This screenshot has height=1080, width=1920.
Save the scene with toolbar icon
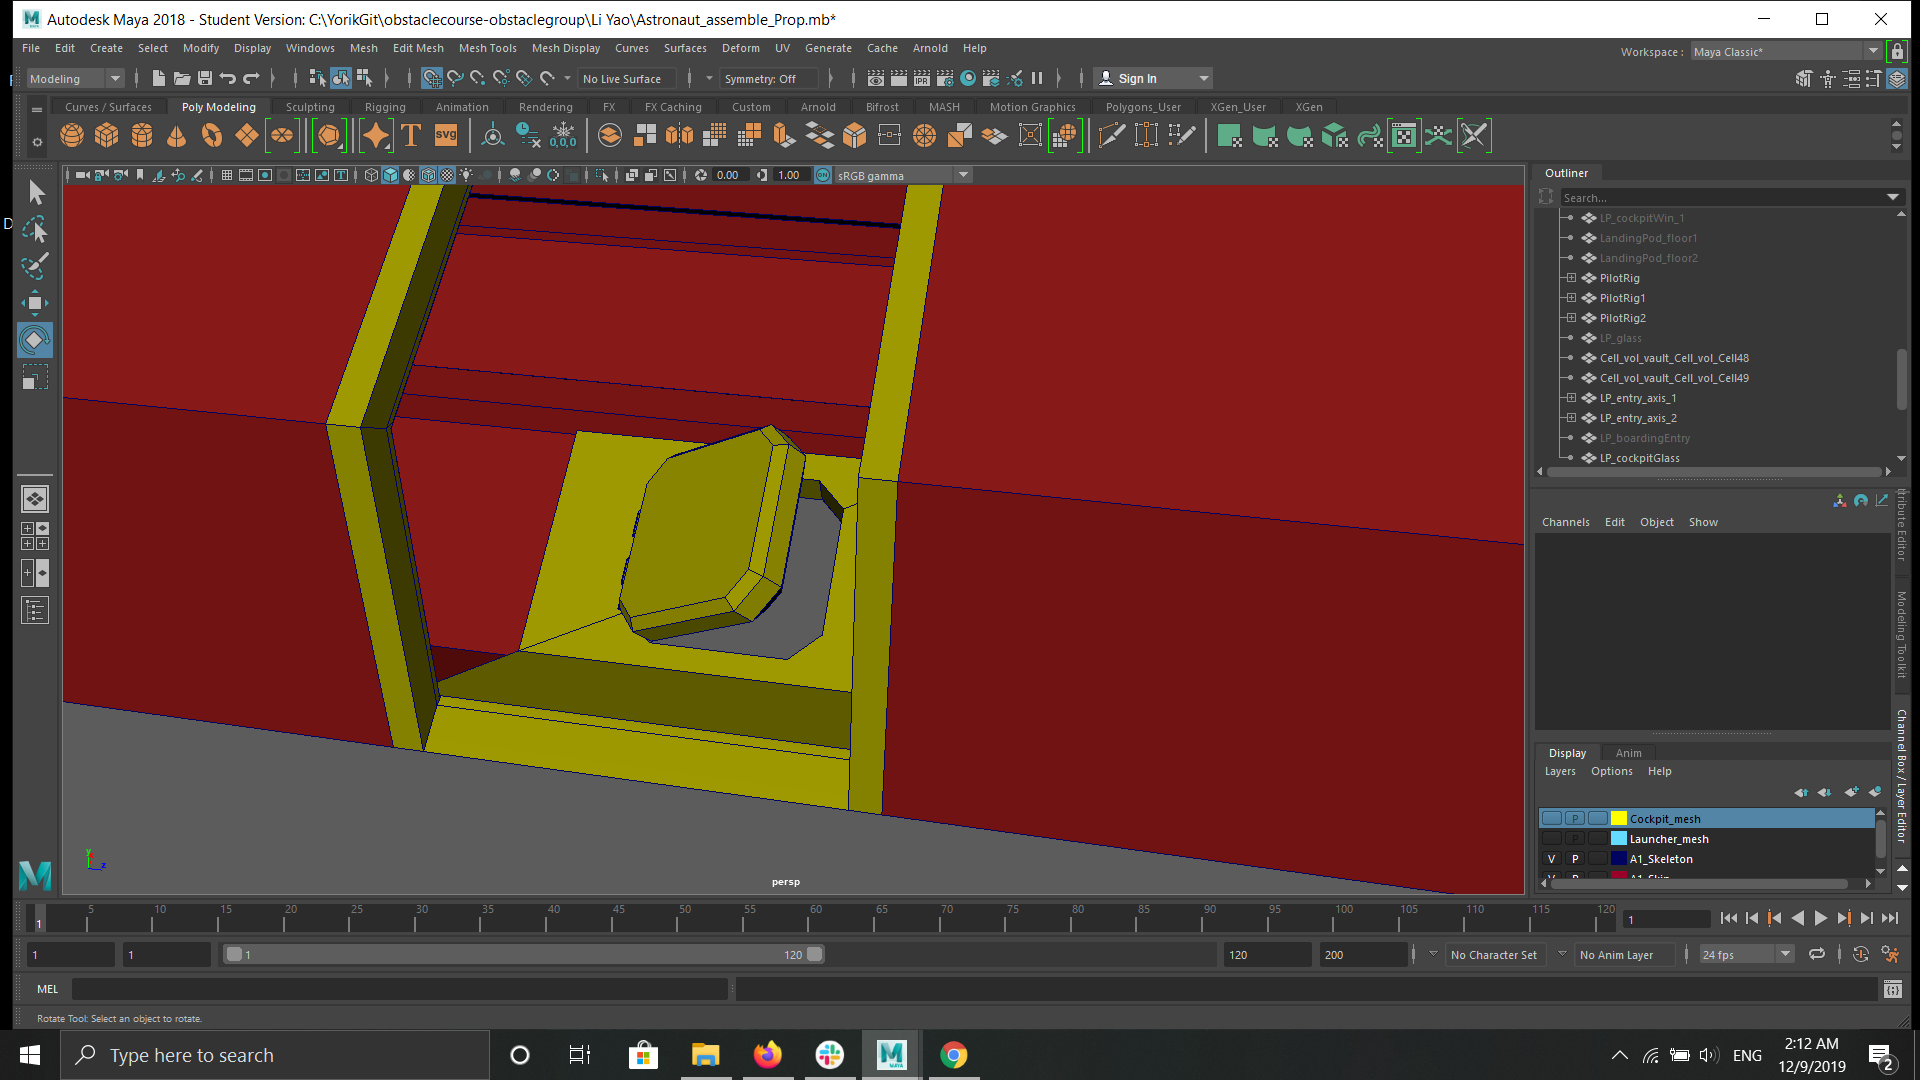tap(205, 78)
